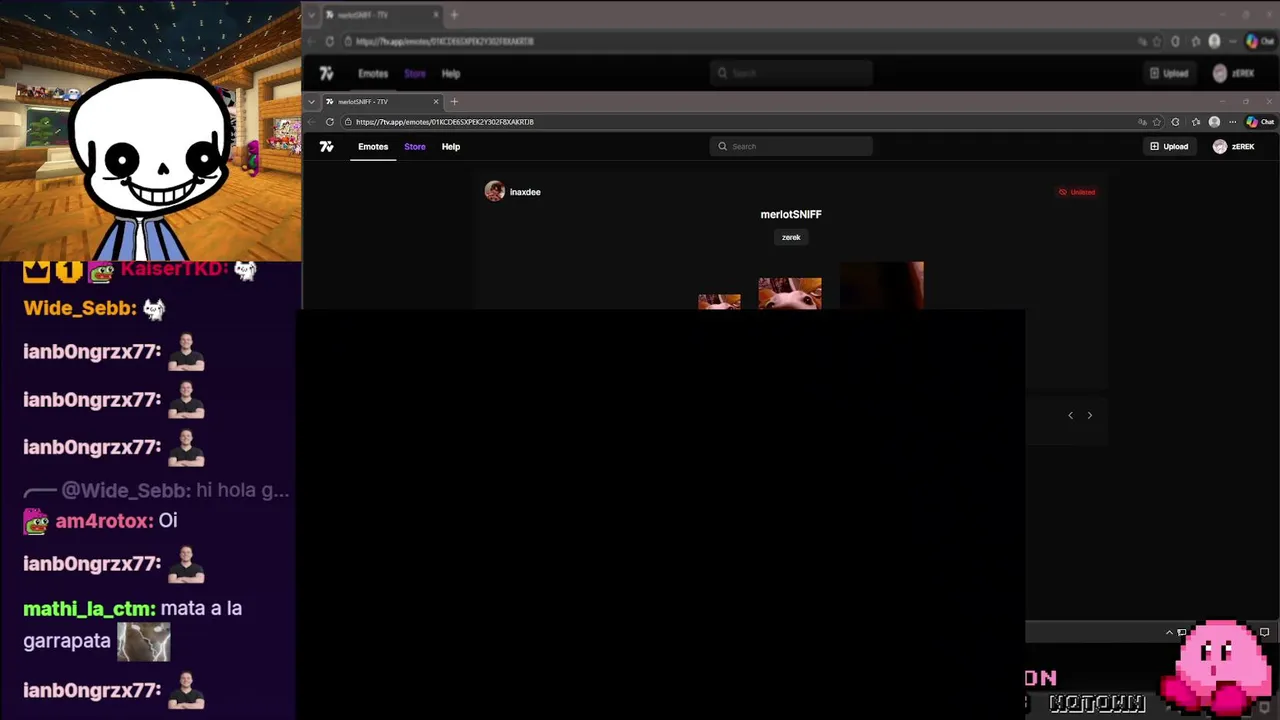Click zEREK username in front window navbar
This screenshot has height=720, width=1280.
point(1243,147)
